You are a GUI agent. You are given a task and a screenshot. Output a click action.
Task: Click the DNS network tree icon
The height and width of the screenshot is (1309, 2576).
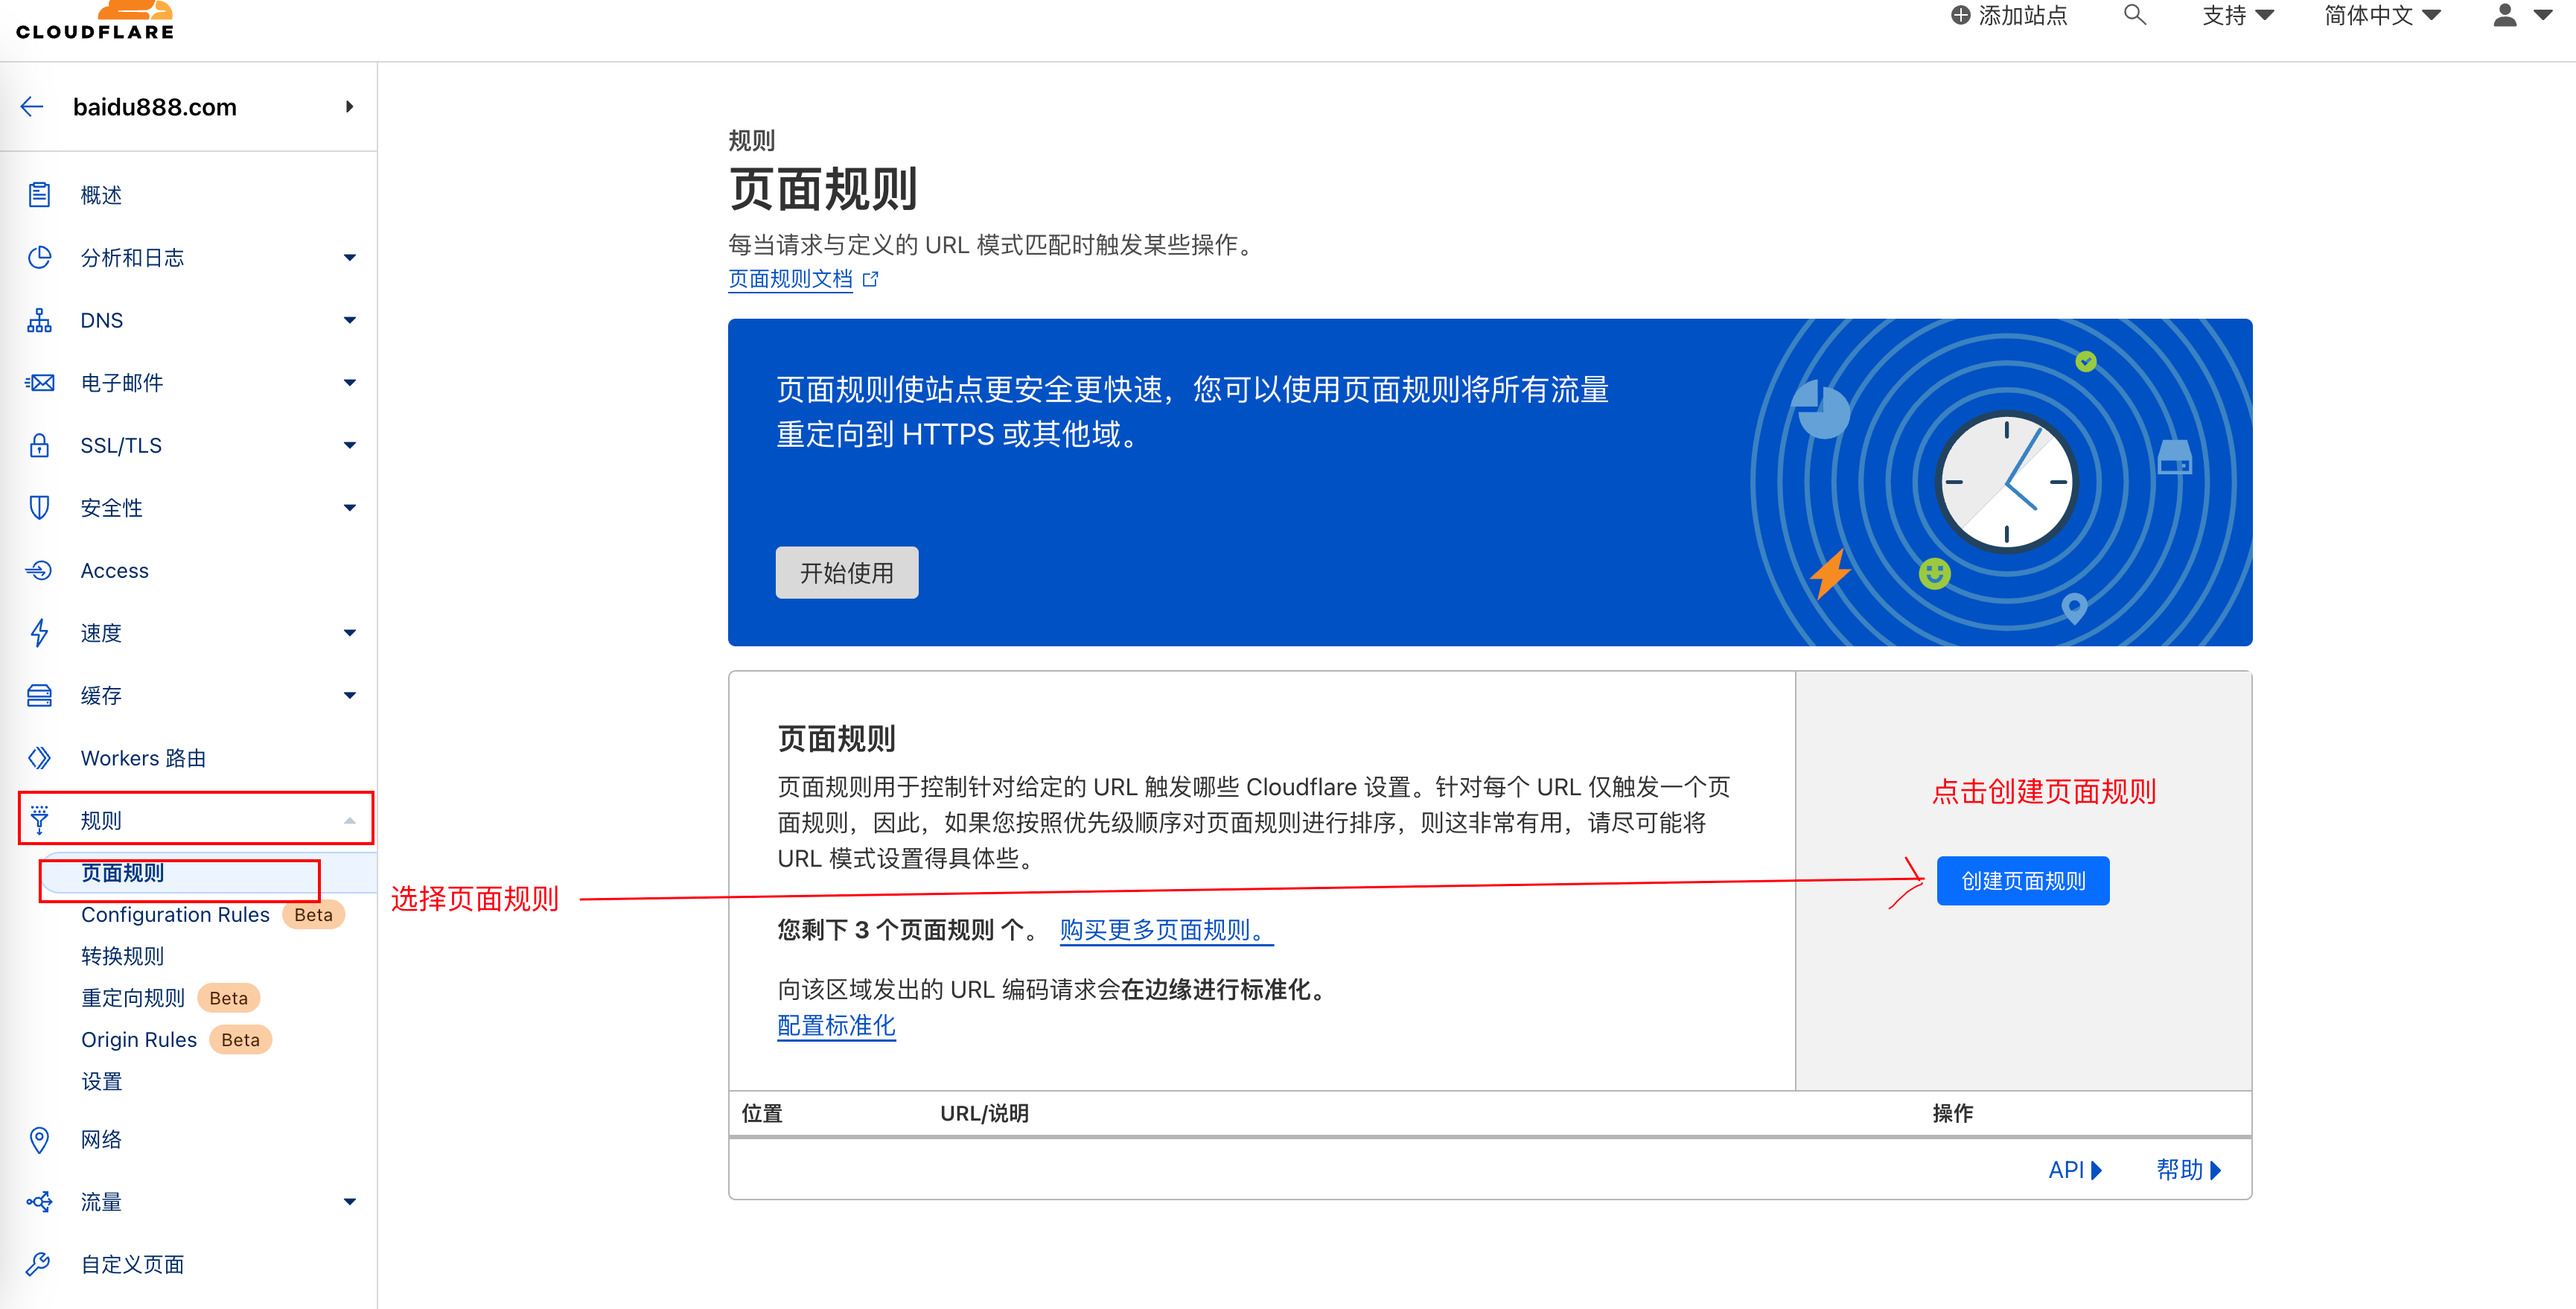coord(39,320)
